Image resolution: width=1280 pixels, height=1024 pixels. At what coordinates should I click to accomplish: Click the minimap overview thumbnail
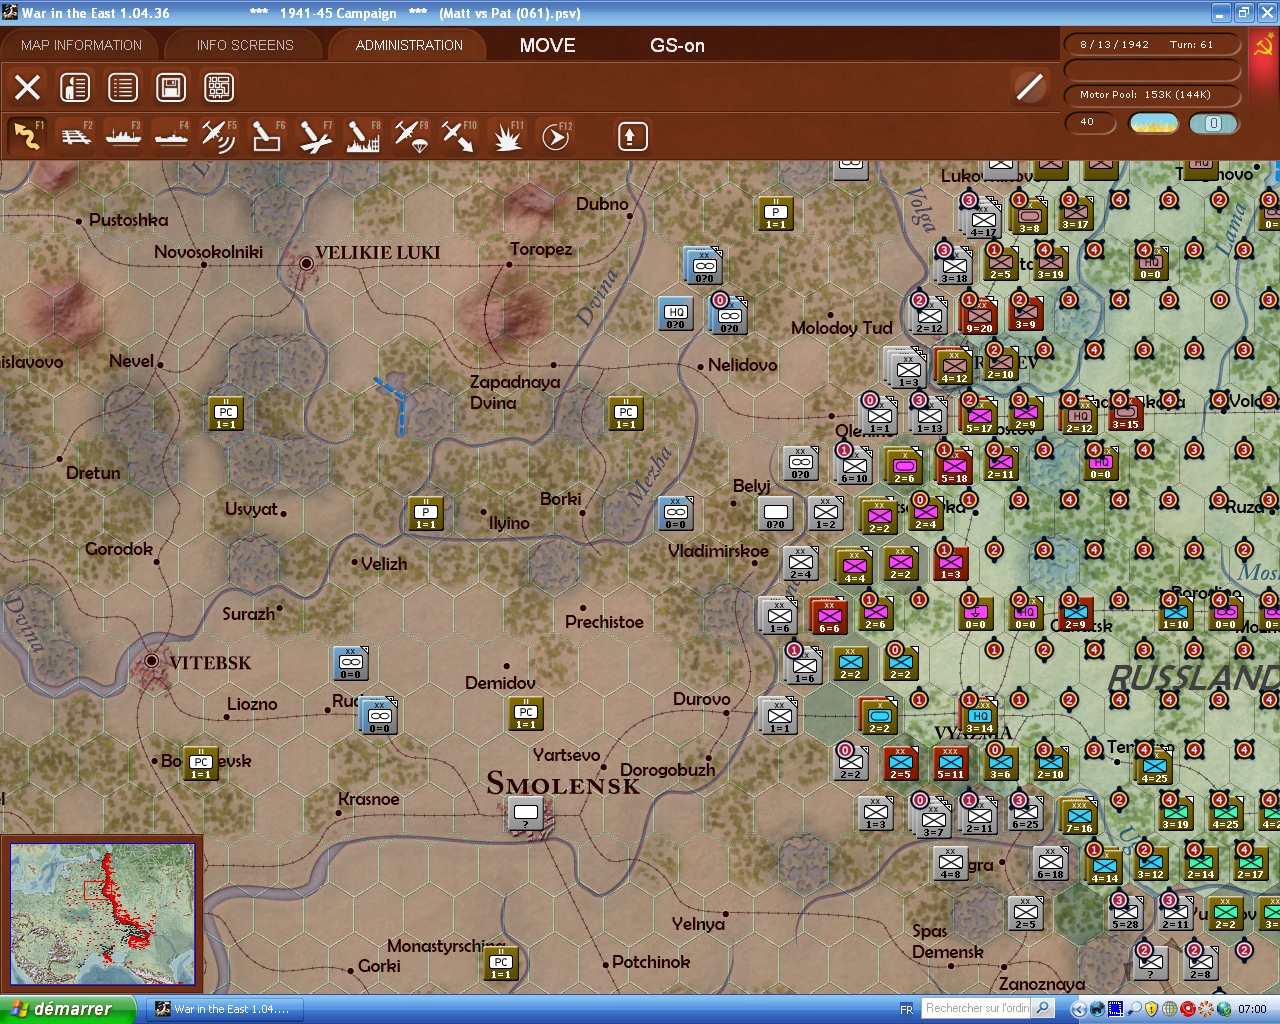[x=102, y=914]
